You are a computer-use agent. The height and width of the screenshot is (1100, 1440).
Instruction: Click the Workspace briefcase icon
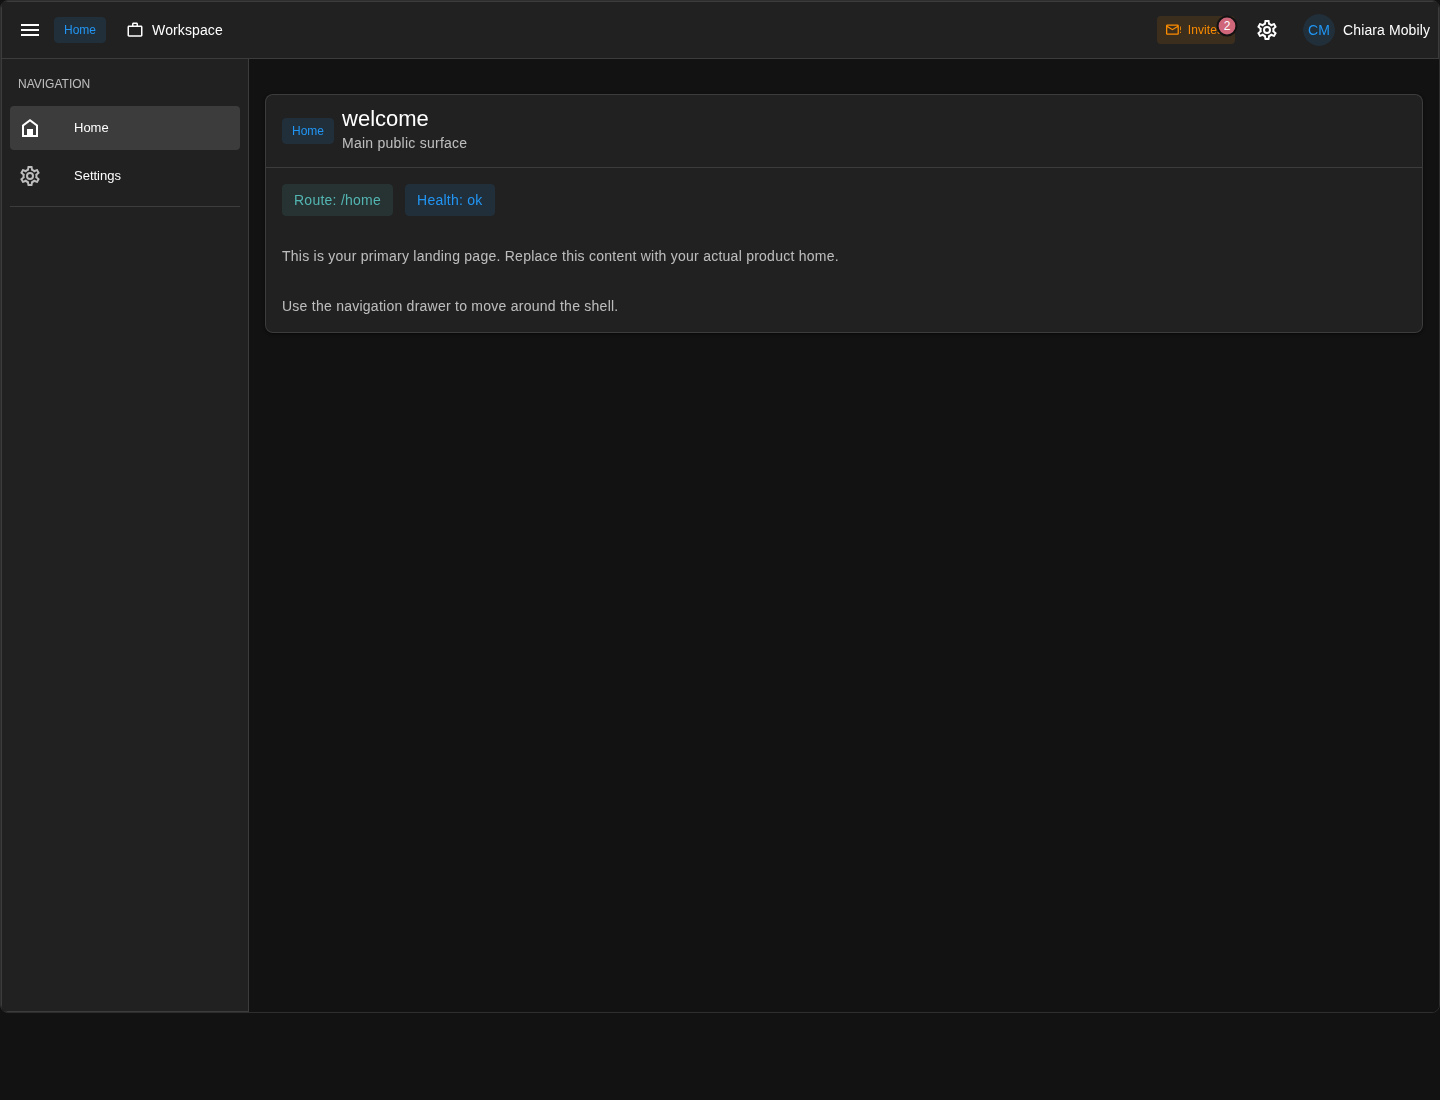pyautogui.click(x=135, y=30)
